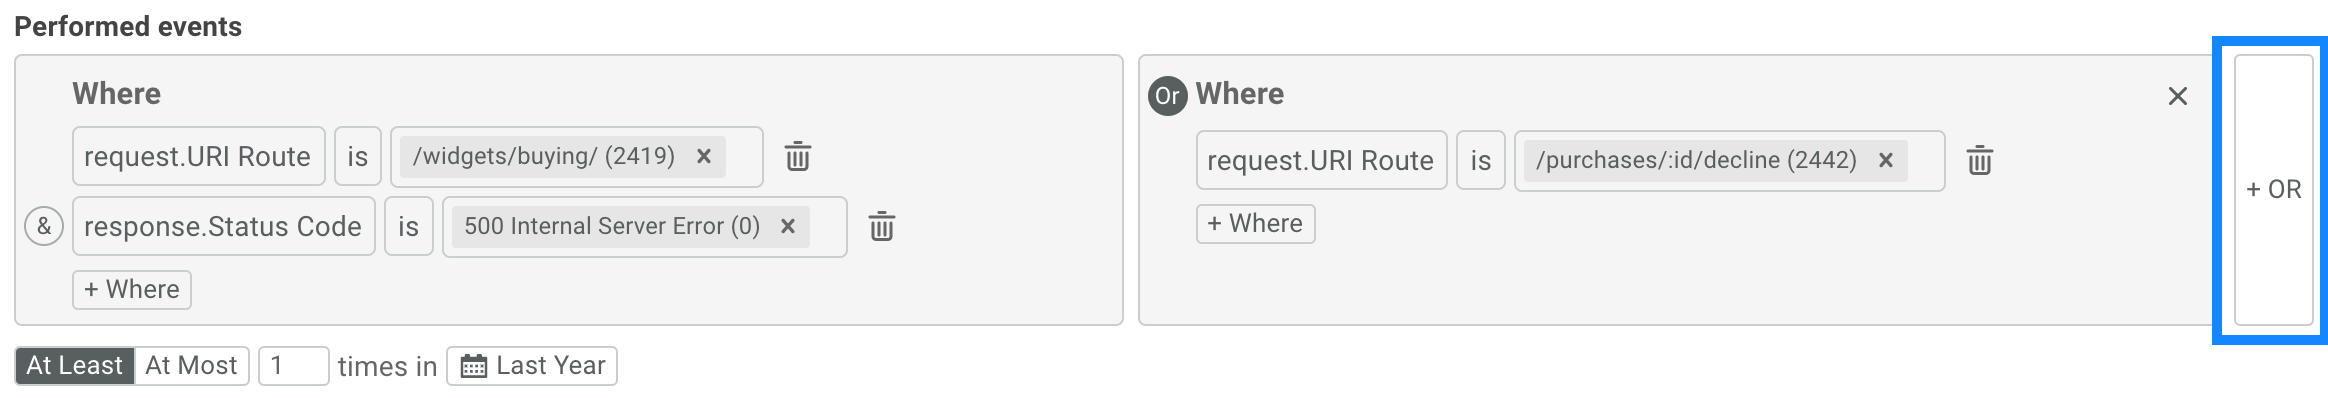The width and height of the screenshot is (2328, 398).
Task: Remove the /purchases/:id/decline (2442) tag
Action: pyautogui.click(x=1886, y=160)
